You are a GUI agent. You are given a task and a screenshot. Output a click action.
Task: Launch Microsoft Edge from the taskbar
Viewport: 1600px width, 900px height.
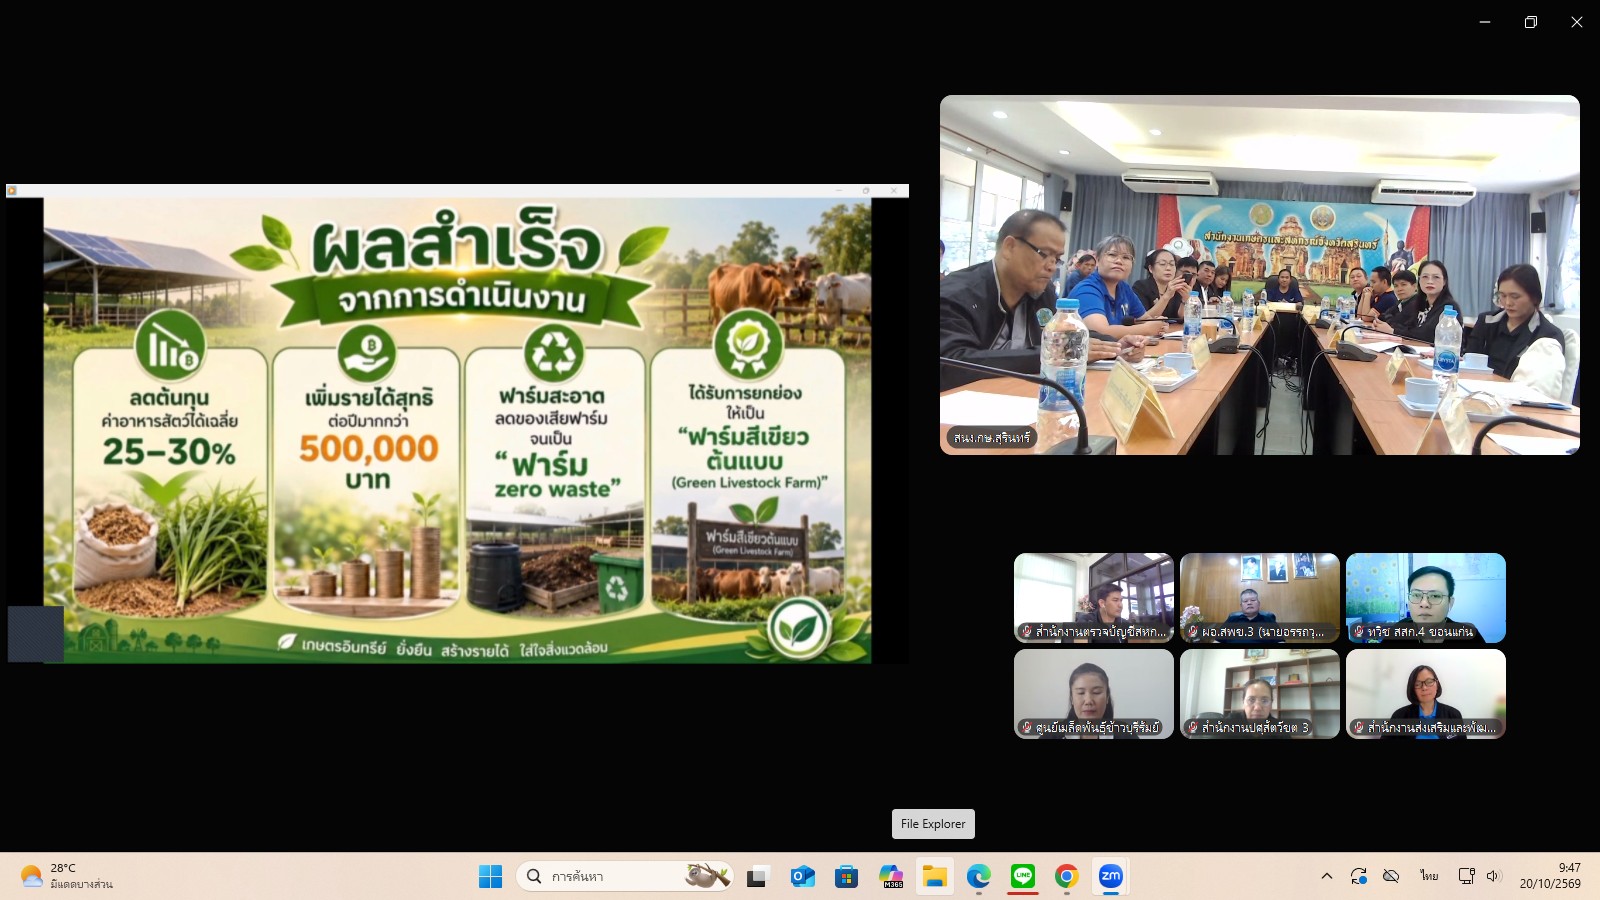[x=979, y=877]
